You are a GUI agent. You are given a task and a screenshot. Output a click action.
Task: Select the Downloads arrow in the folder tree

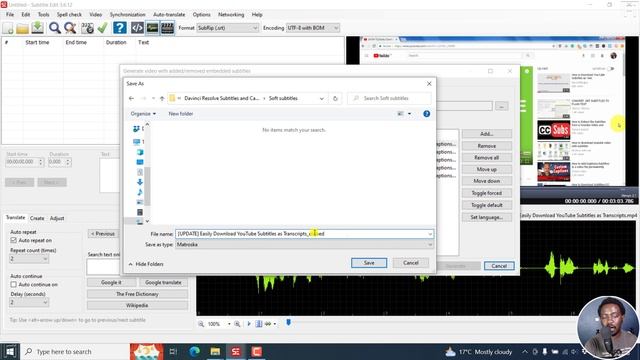coord(140,182)
